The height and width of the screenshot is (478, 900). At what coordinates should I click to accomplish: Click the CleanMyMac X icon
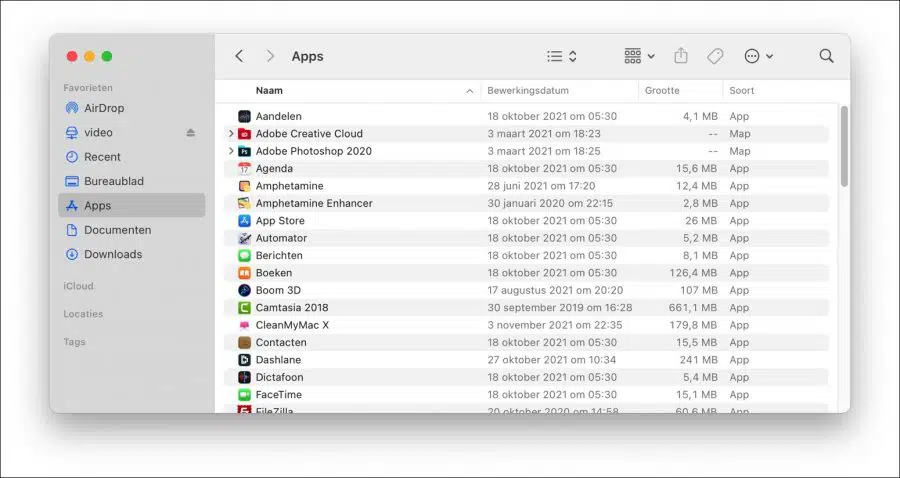[x=245, y=325]
